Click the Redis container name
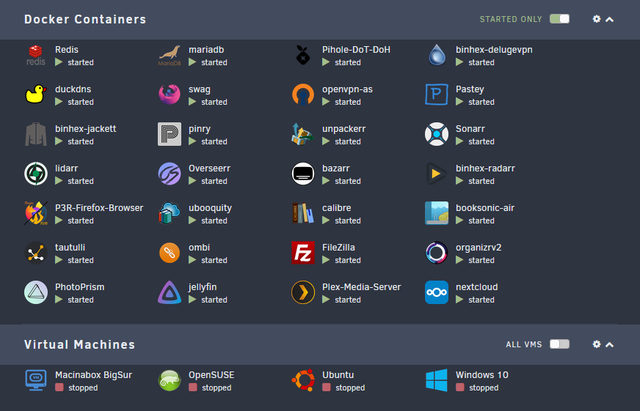This screenshot has width=640, height=411. 67,50
